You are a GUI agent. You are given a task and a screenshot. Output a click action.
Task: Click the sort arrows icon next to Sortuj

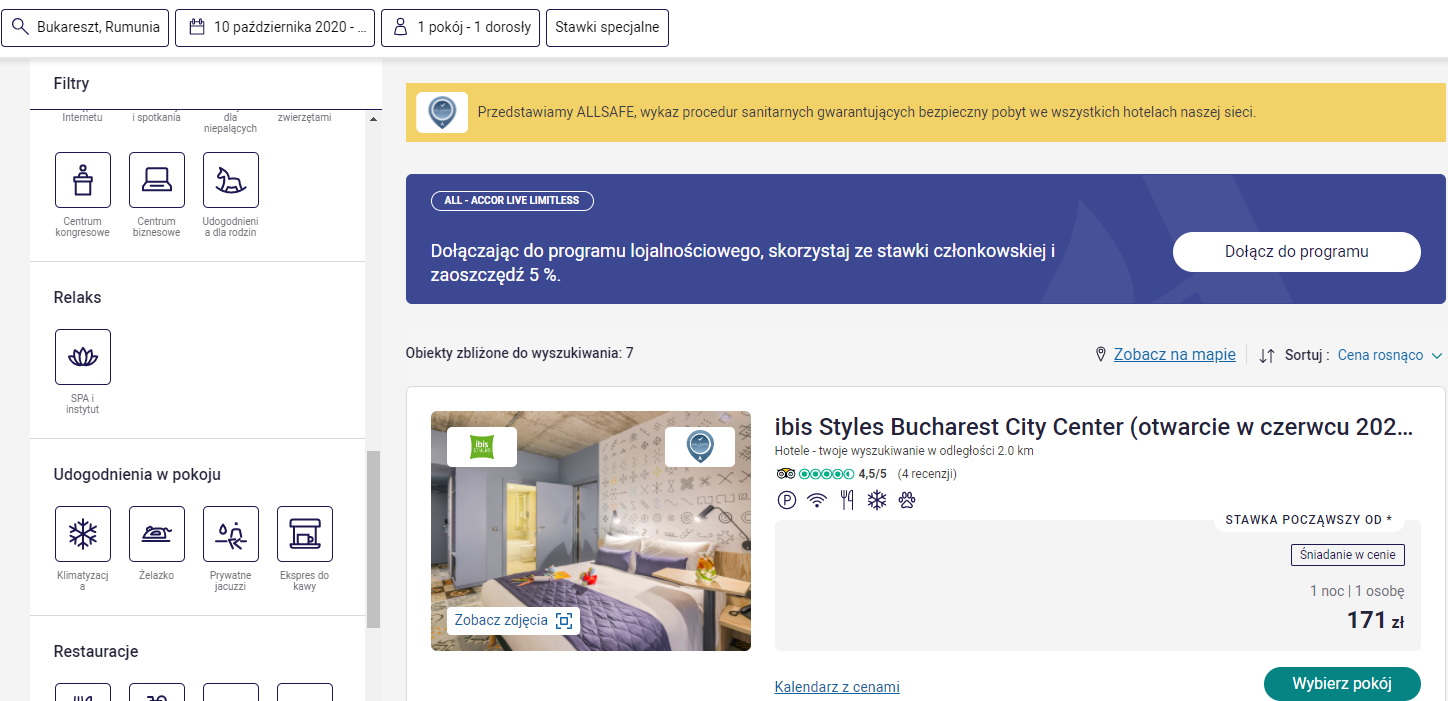point(1267,355)
